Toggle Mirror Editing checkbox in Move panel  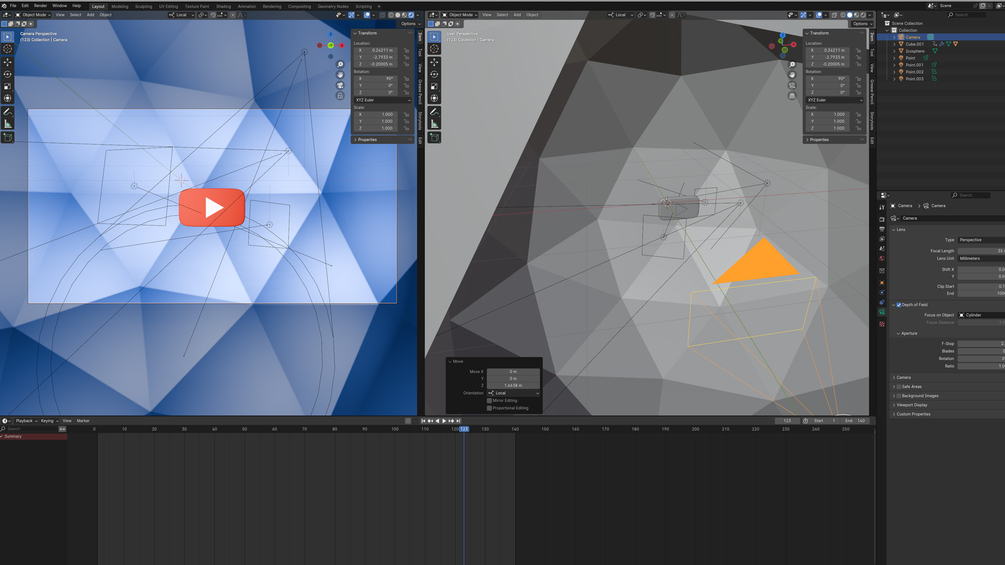point(489,400)
